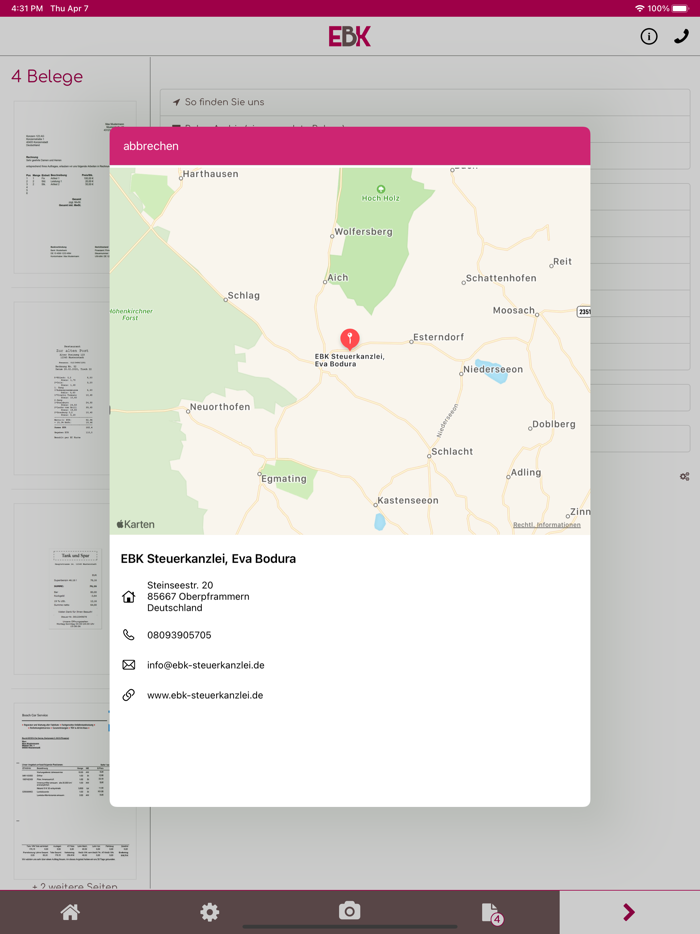Select 'So finden Sie uns' row
This screenshot has width=700, height=934.
pos(425,102)
